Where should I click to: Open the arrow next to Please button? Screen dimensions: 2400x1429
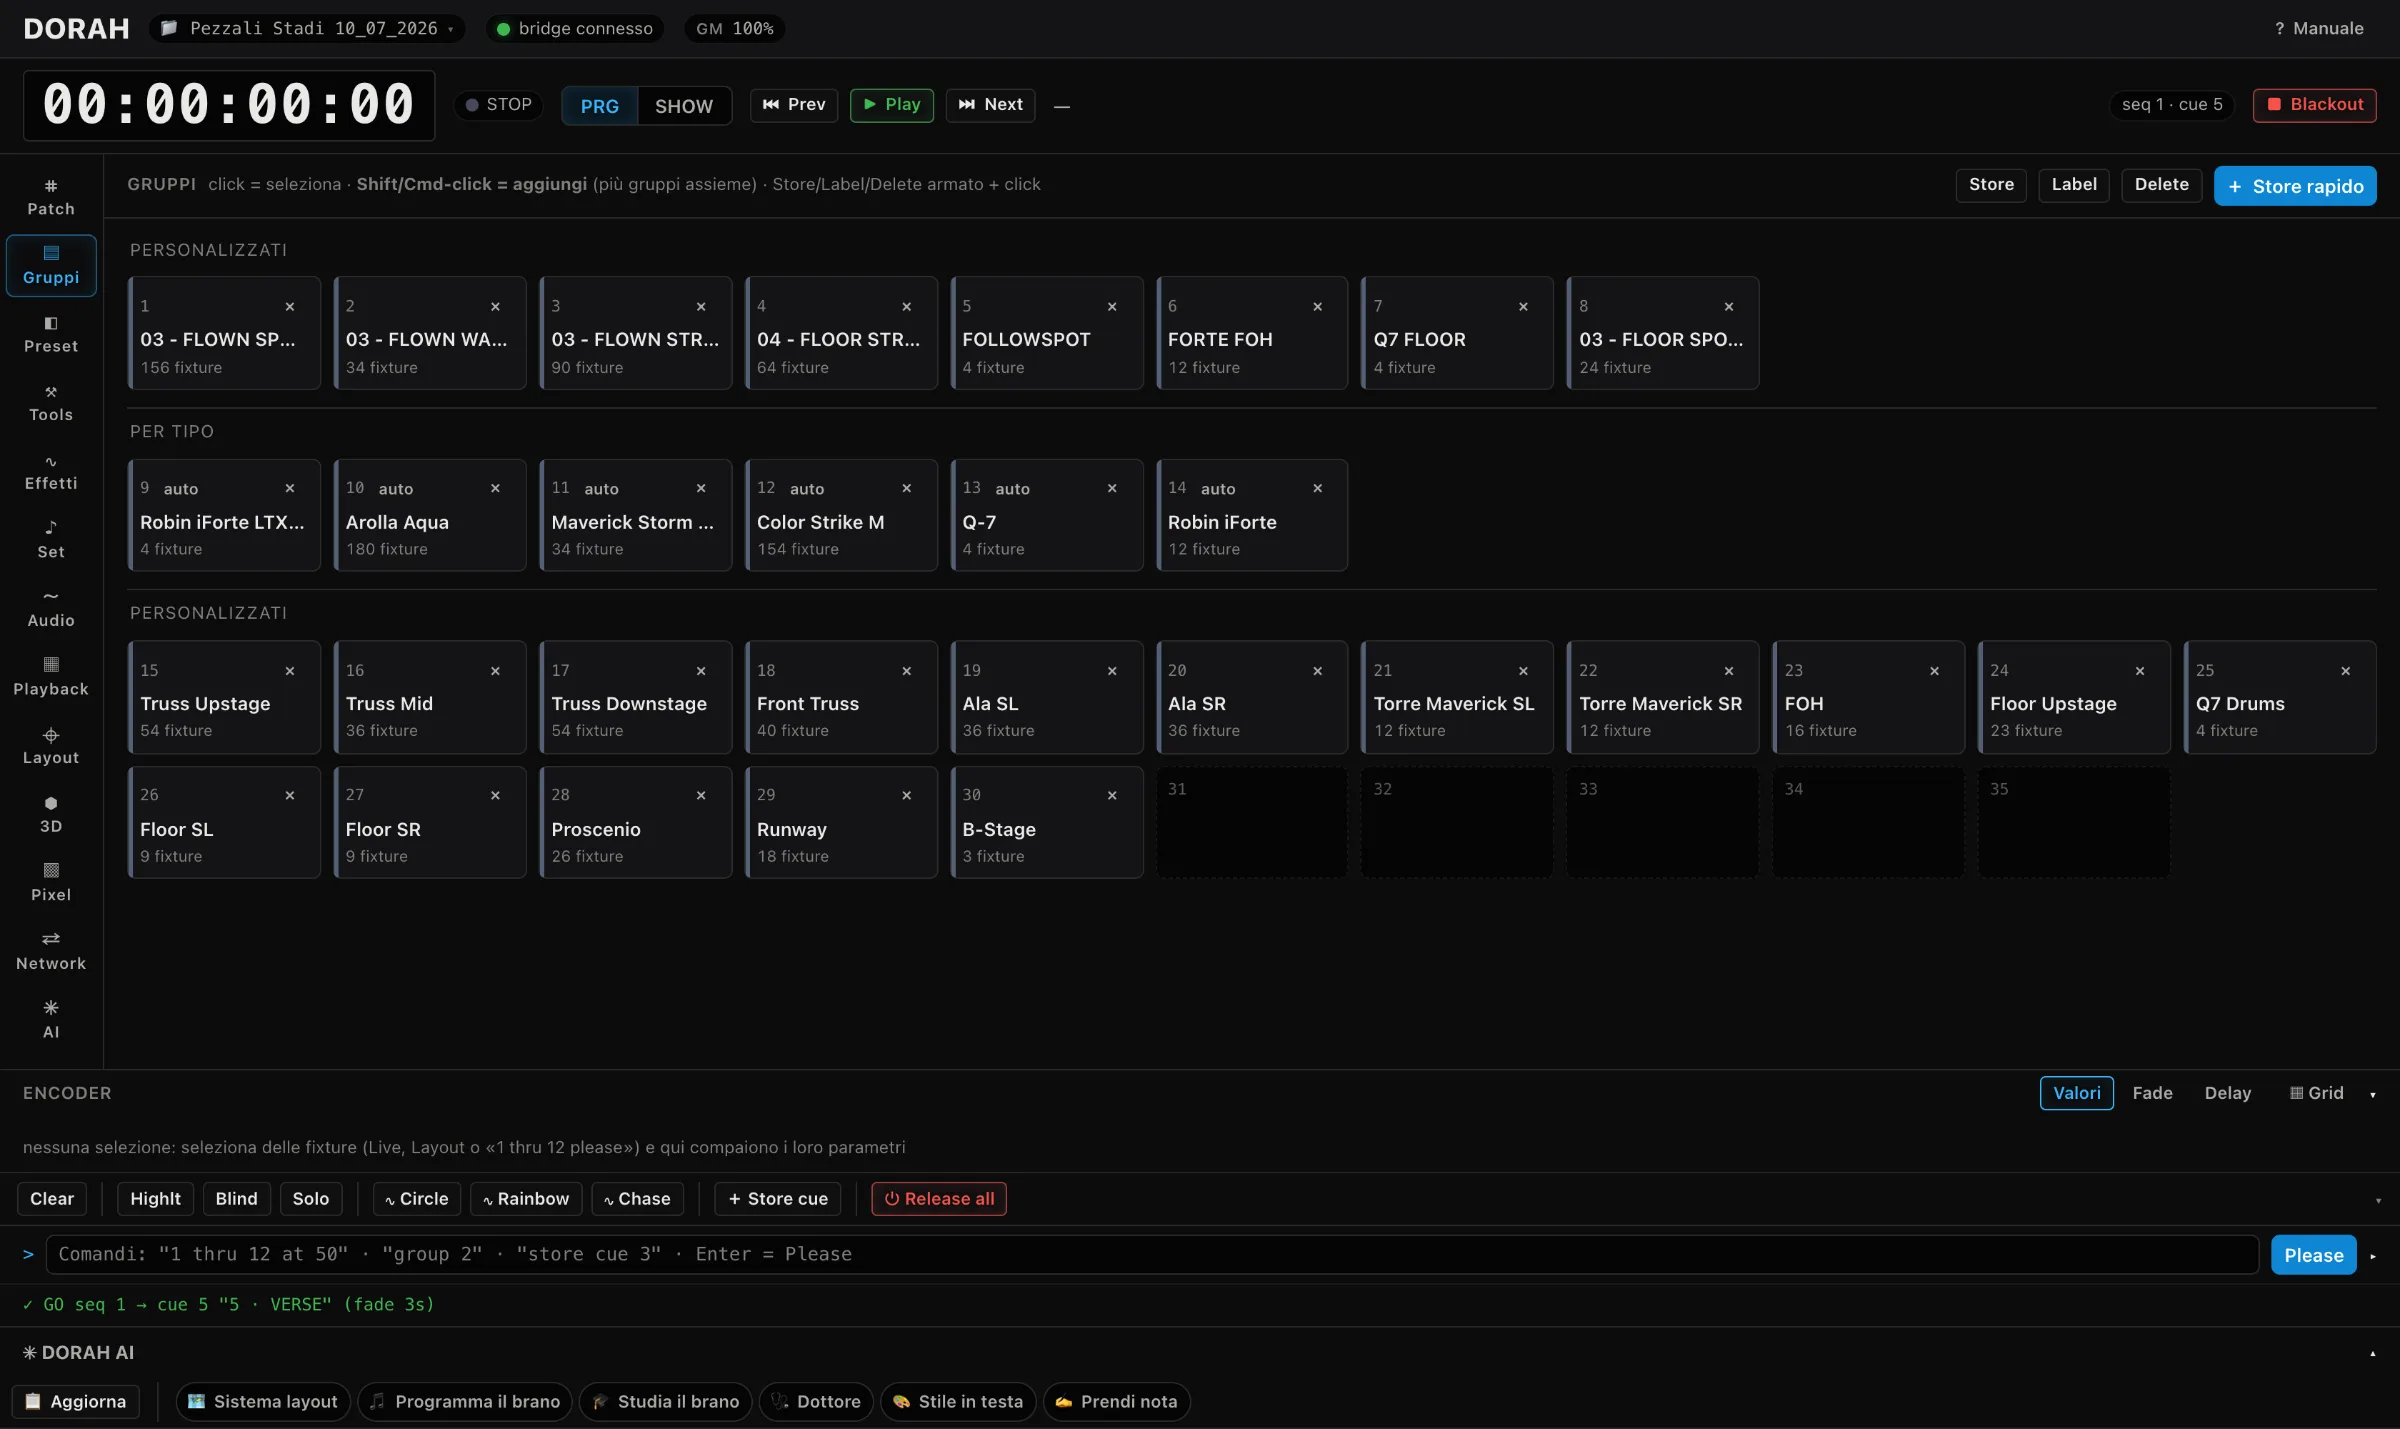tap(2373, 1256)
